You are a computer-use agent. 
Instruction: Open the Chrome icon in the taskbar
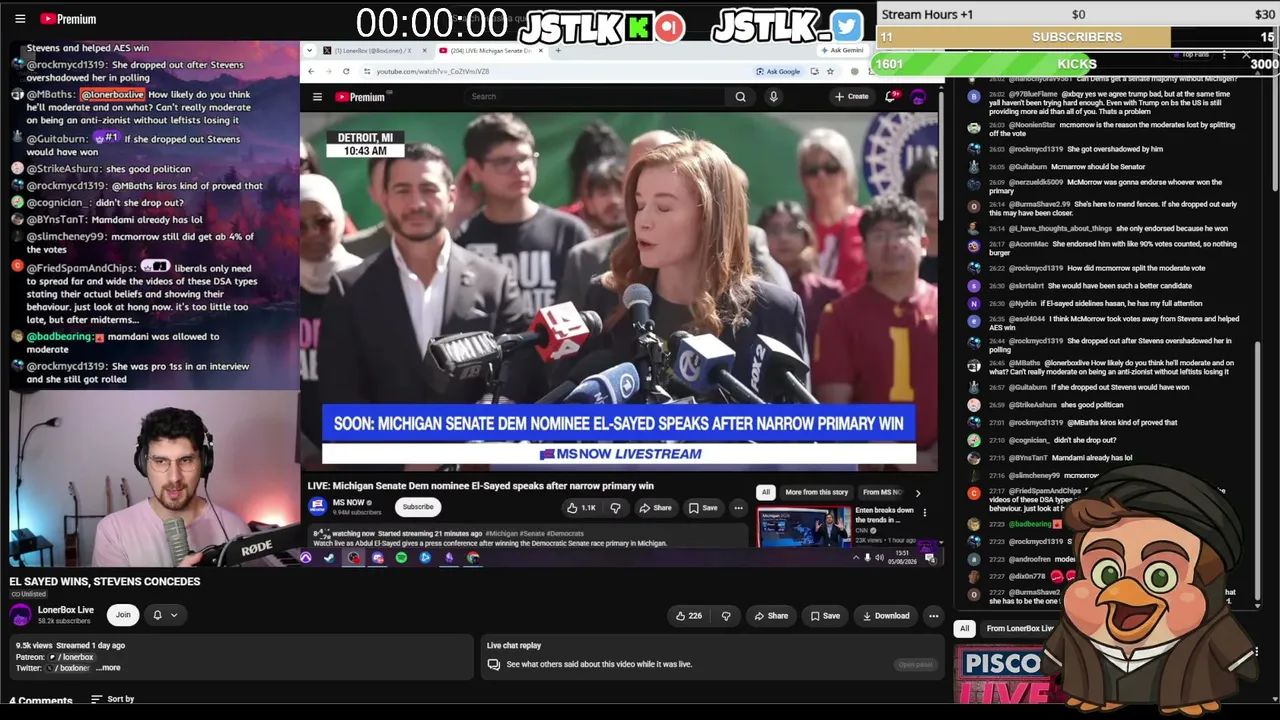pos(473,558)
